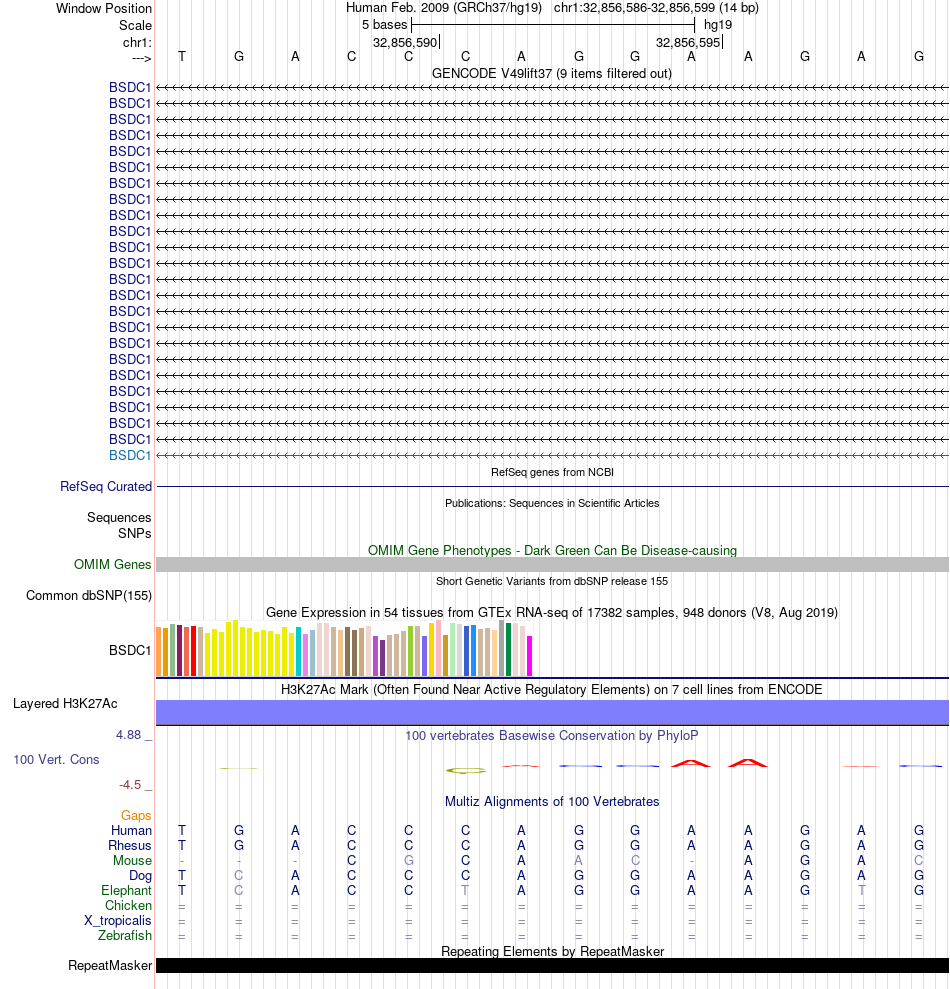Click the Window Position track label
950x989 pixels.
[103, 9]
